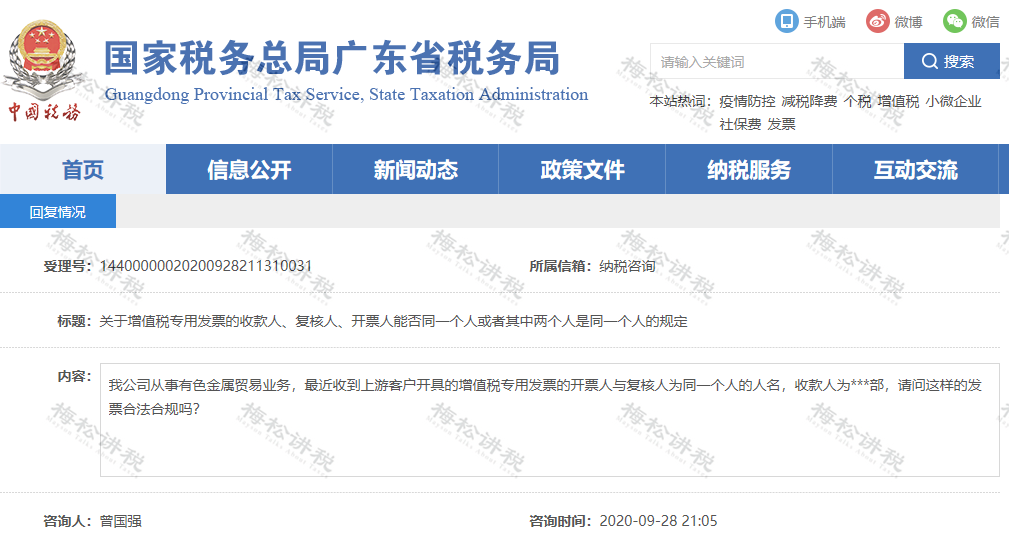Click hot keyword 减税降费 link
This screenshot has height=537, width=1009.
pos(809,102)
